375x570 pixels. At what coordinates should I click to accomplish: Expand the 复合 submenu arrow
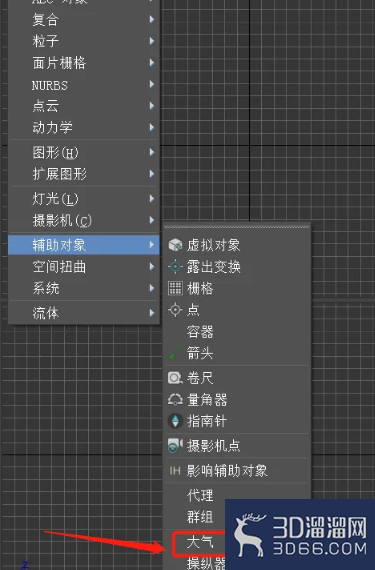152,19
